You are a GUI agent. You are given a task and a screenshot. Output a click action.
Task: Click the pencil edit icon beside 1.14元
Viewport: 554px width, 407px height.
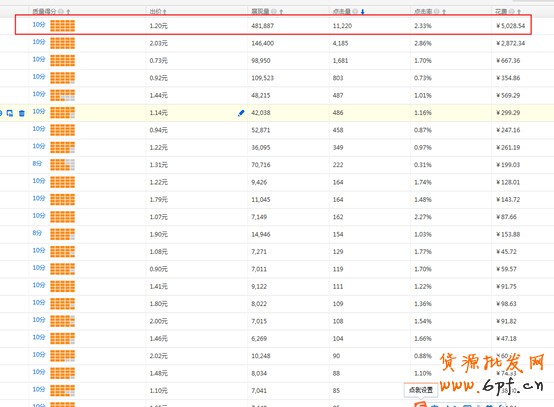click(x=241, y=113)
